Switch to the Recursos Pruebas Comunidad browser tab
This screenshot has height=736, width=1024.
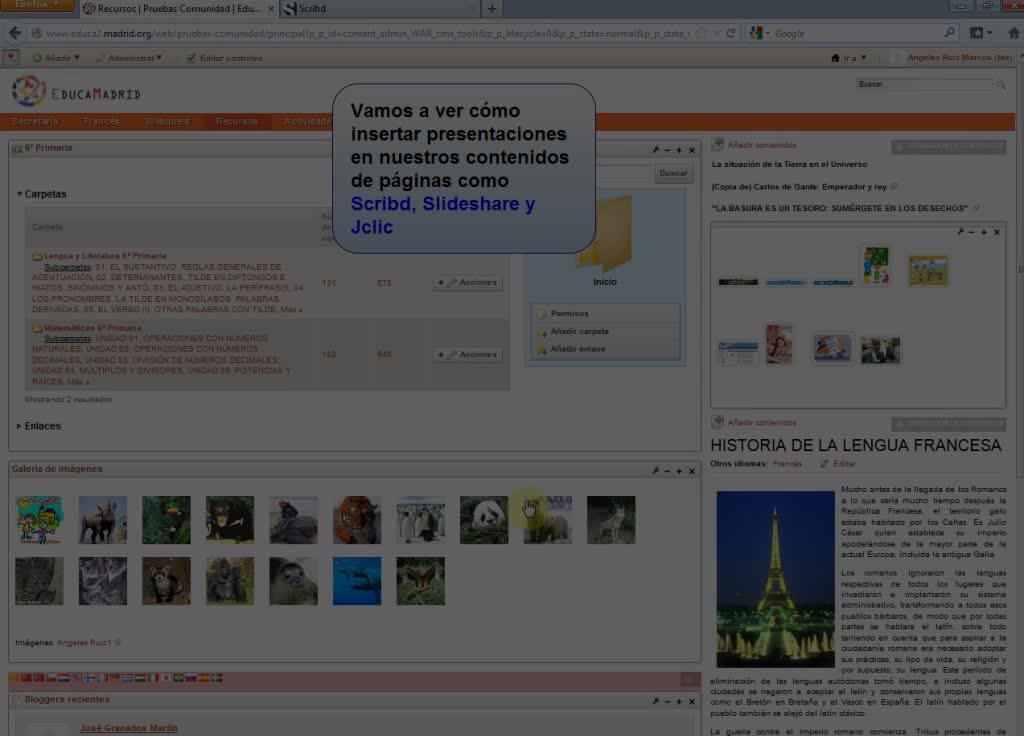(178, 8)
